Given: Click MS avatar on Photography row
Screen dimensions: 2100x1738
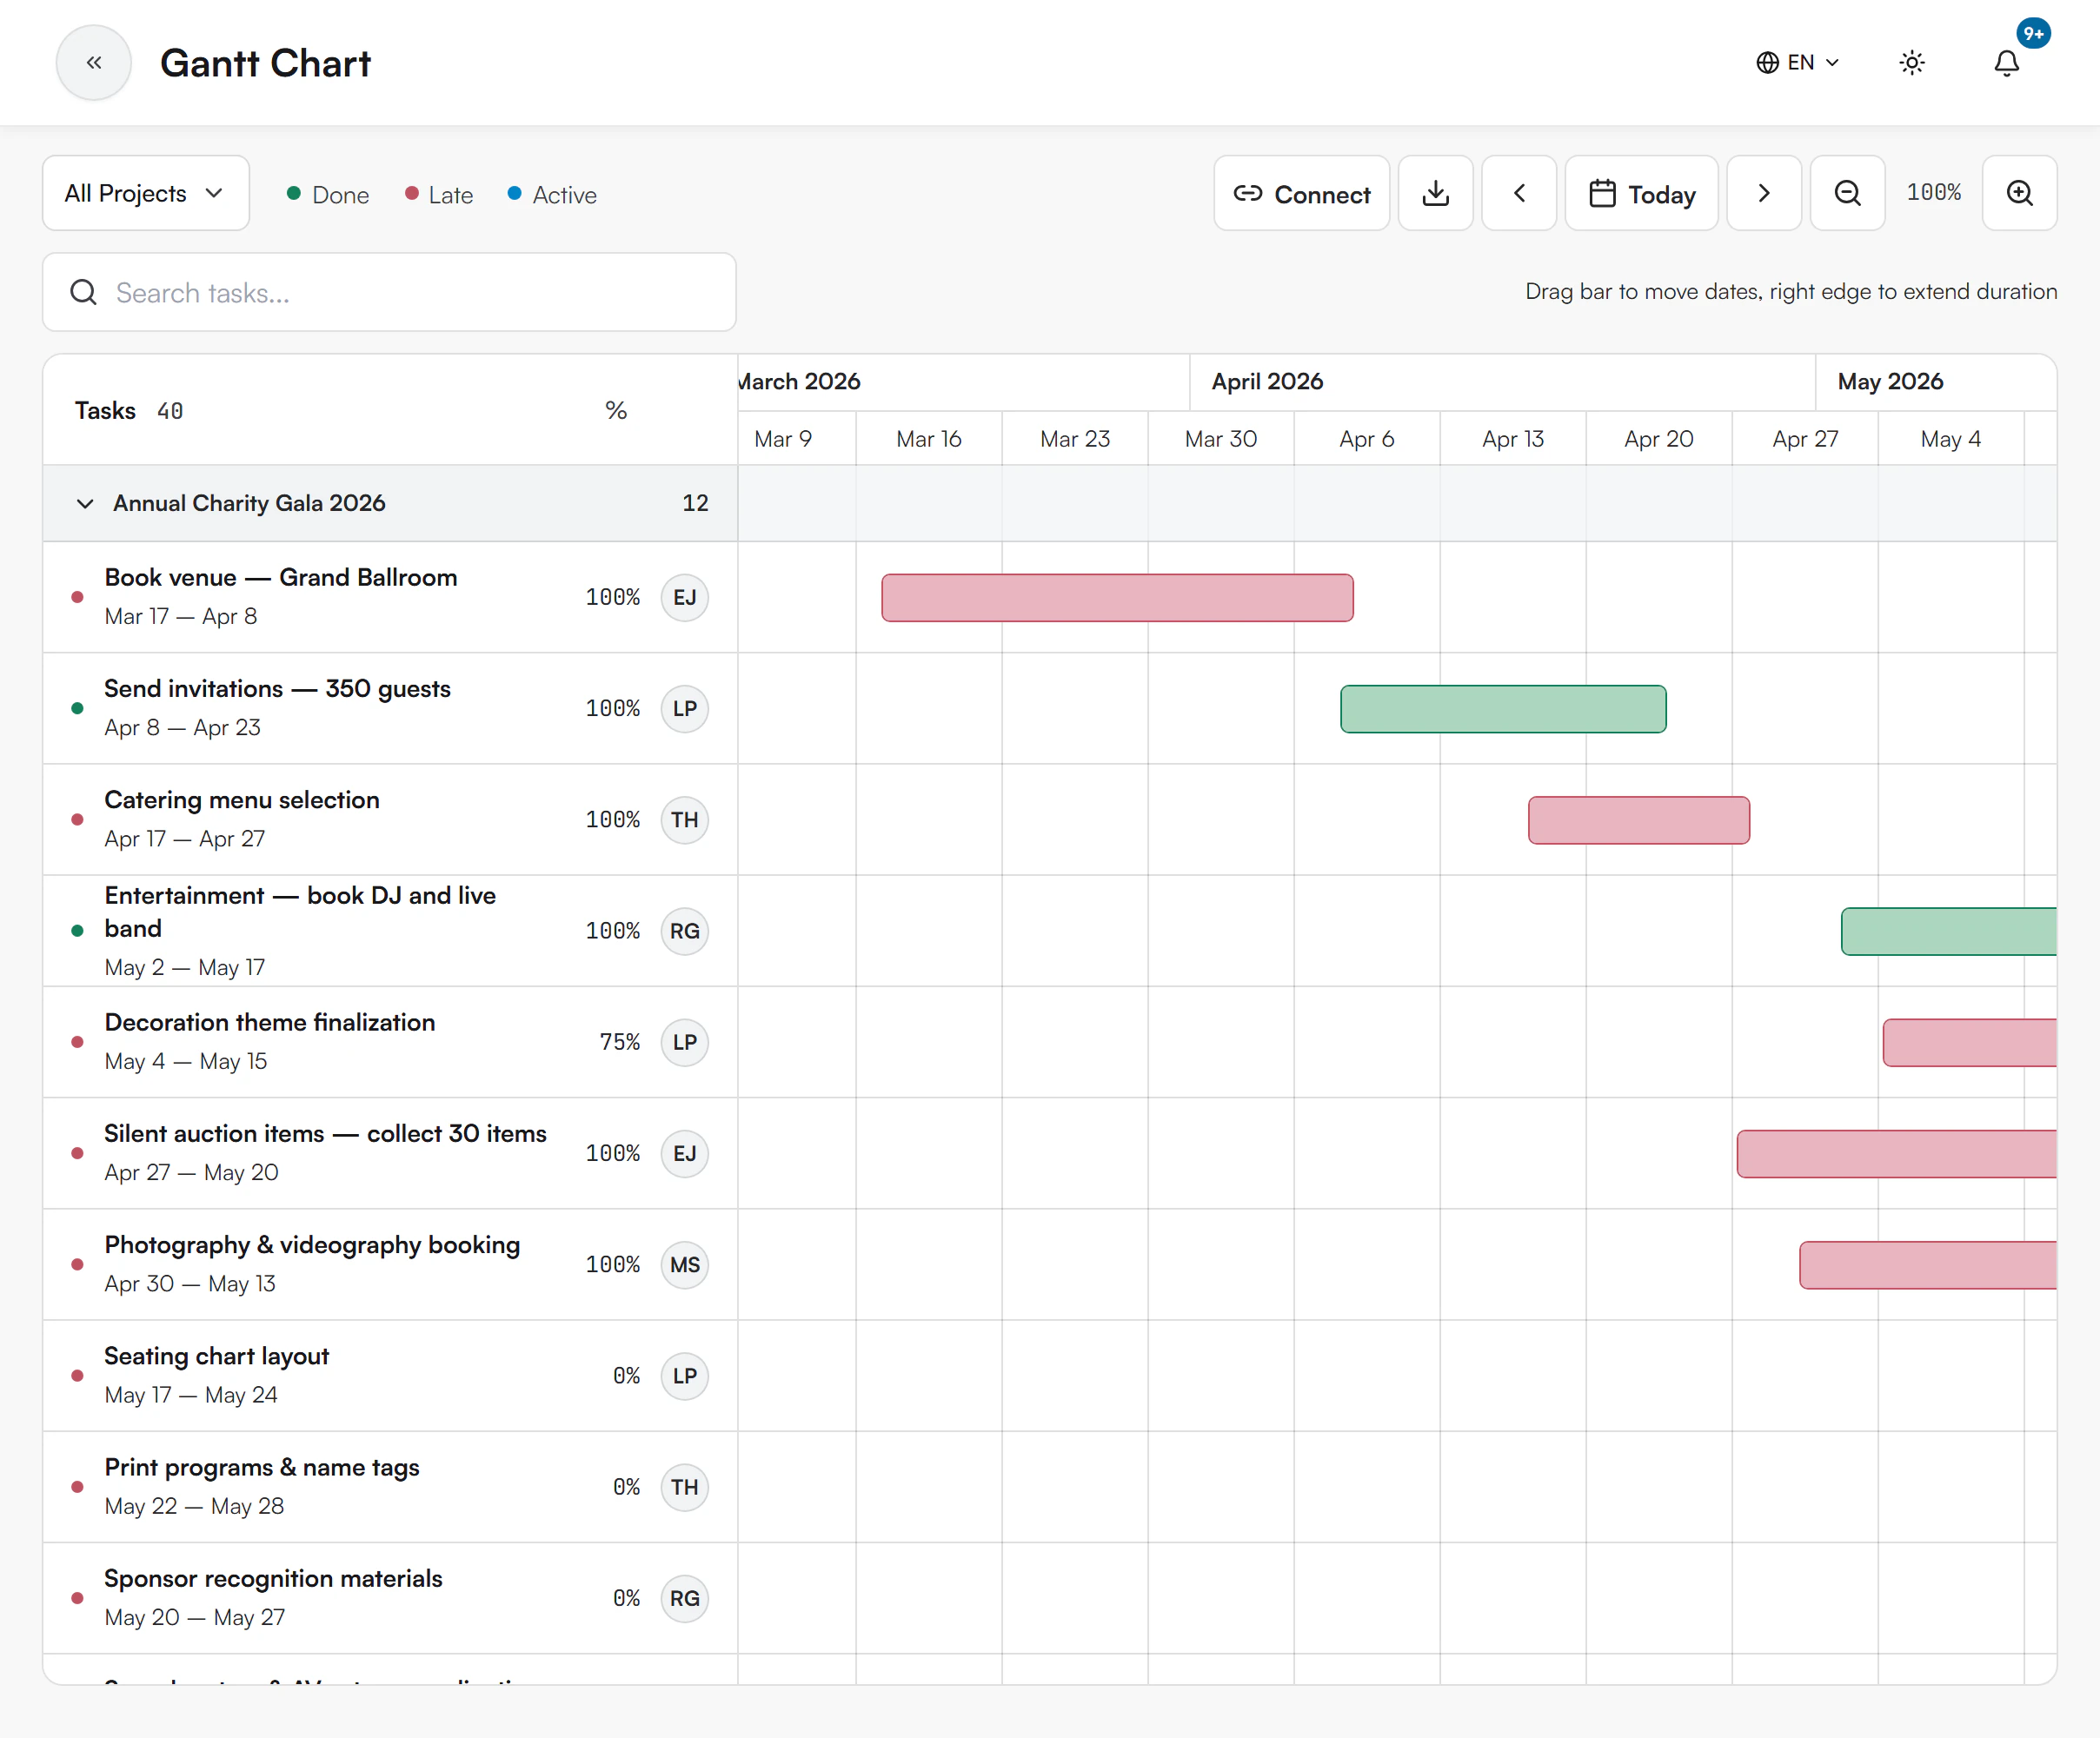Looking at the screenshot, I should (x=685, y=1265).
